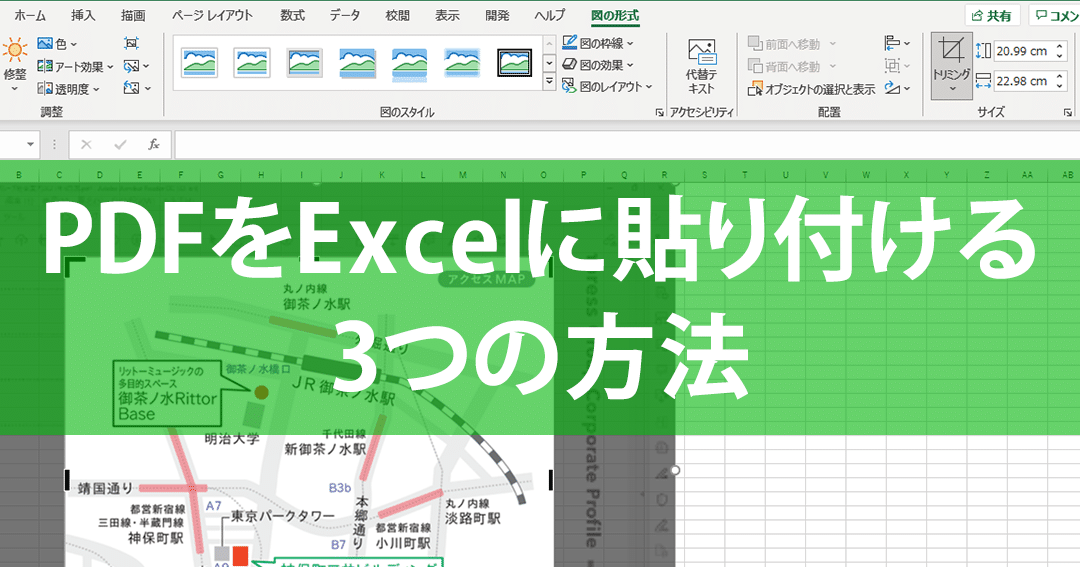Click the 共有 (Share) button

[x=992, y=16]
